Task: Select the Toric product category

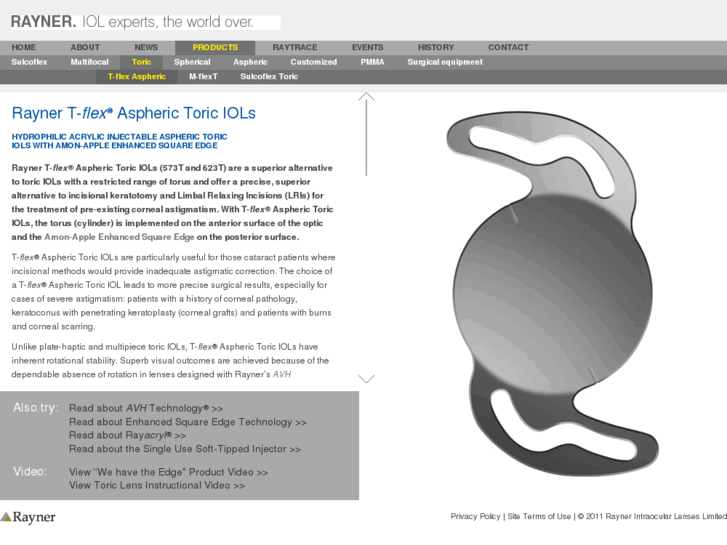Action: click(141, 62)
